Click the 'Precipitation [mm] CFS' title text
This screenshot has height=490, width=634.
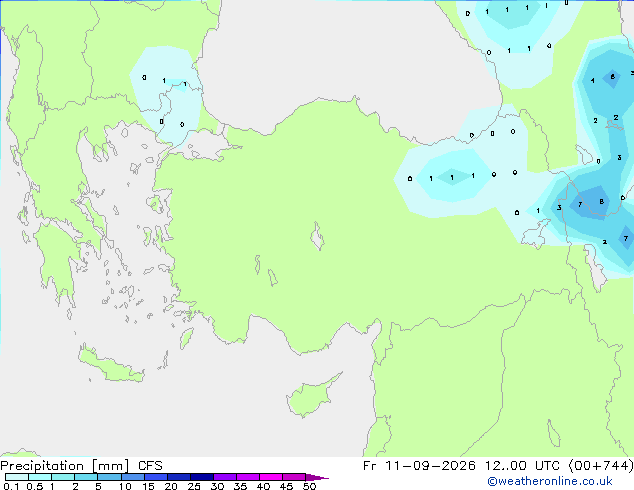(x=81, y=466)
